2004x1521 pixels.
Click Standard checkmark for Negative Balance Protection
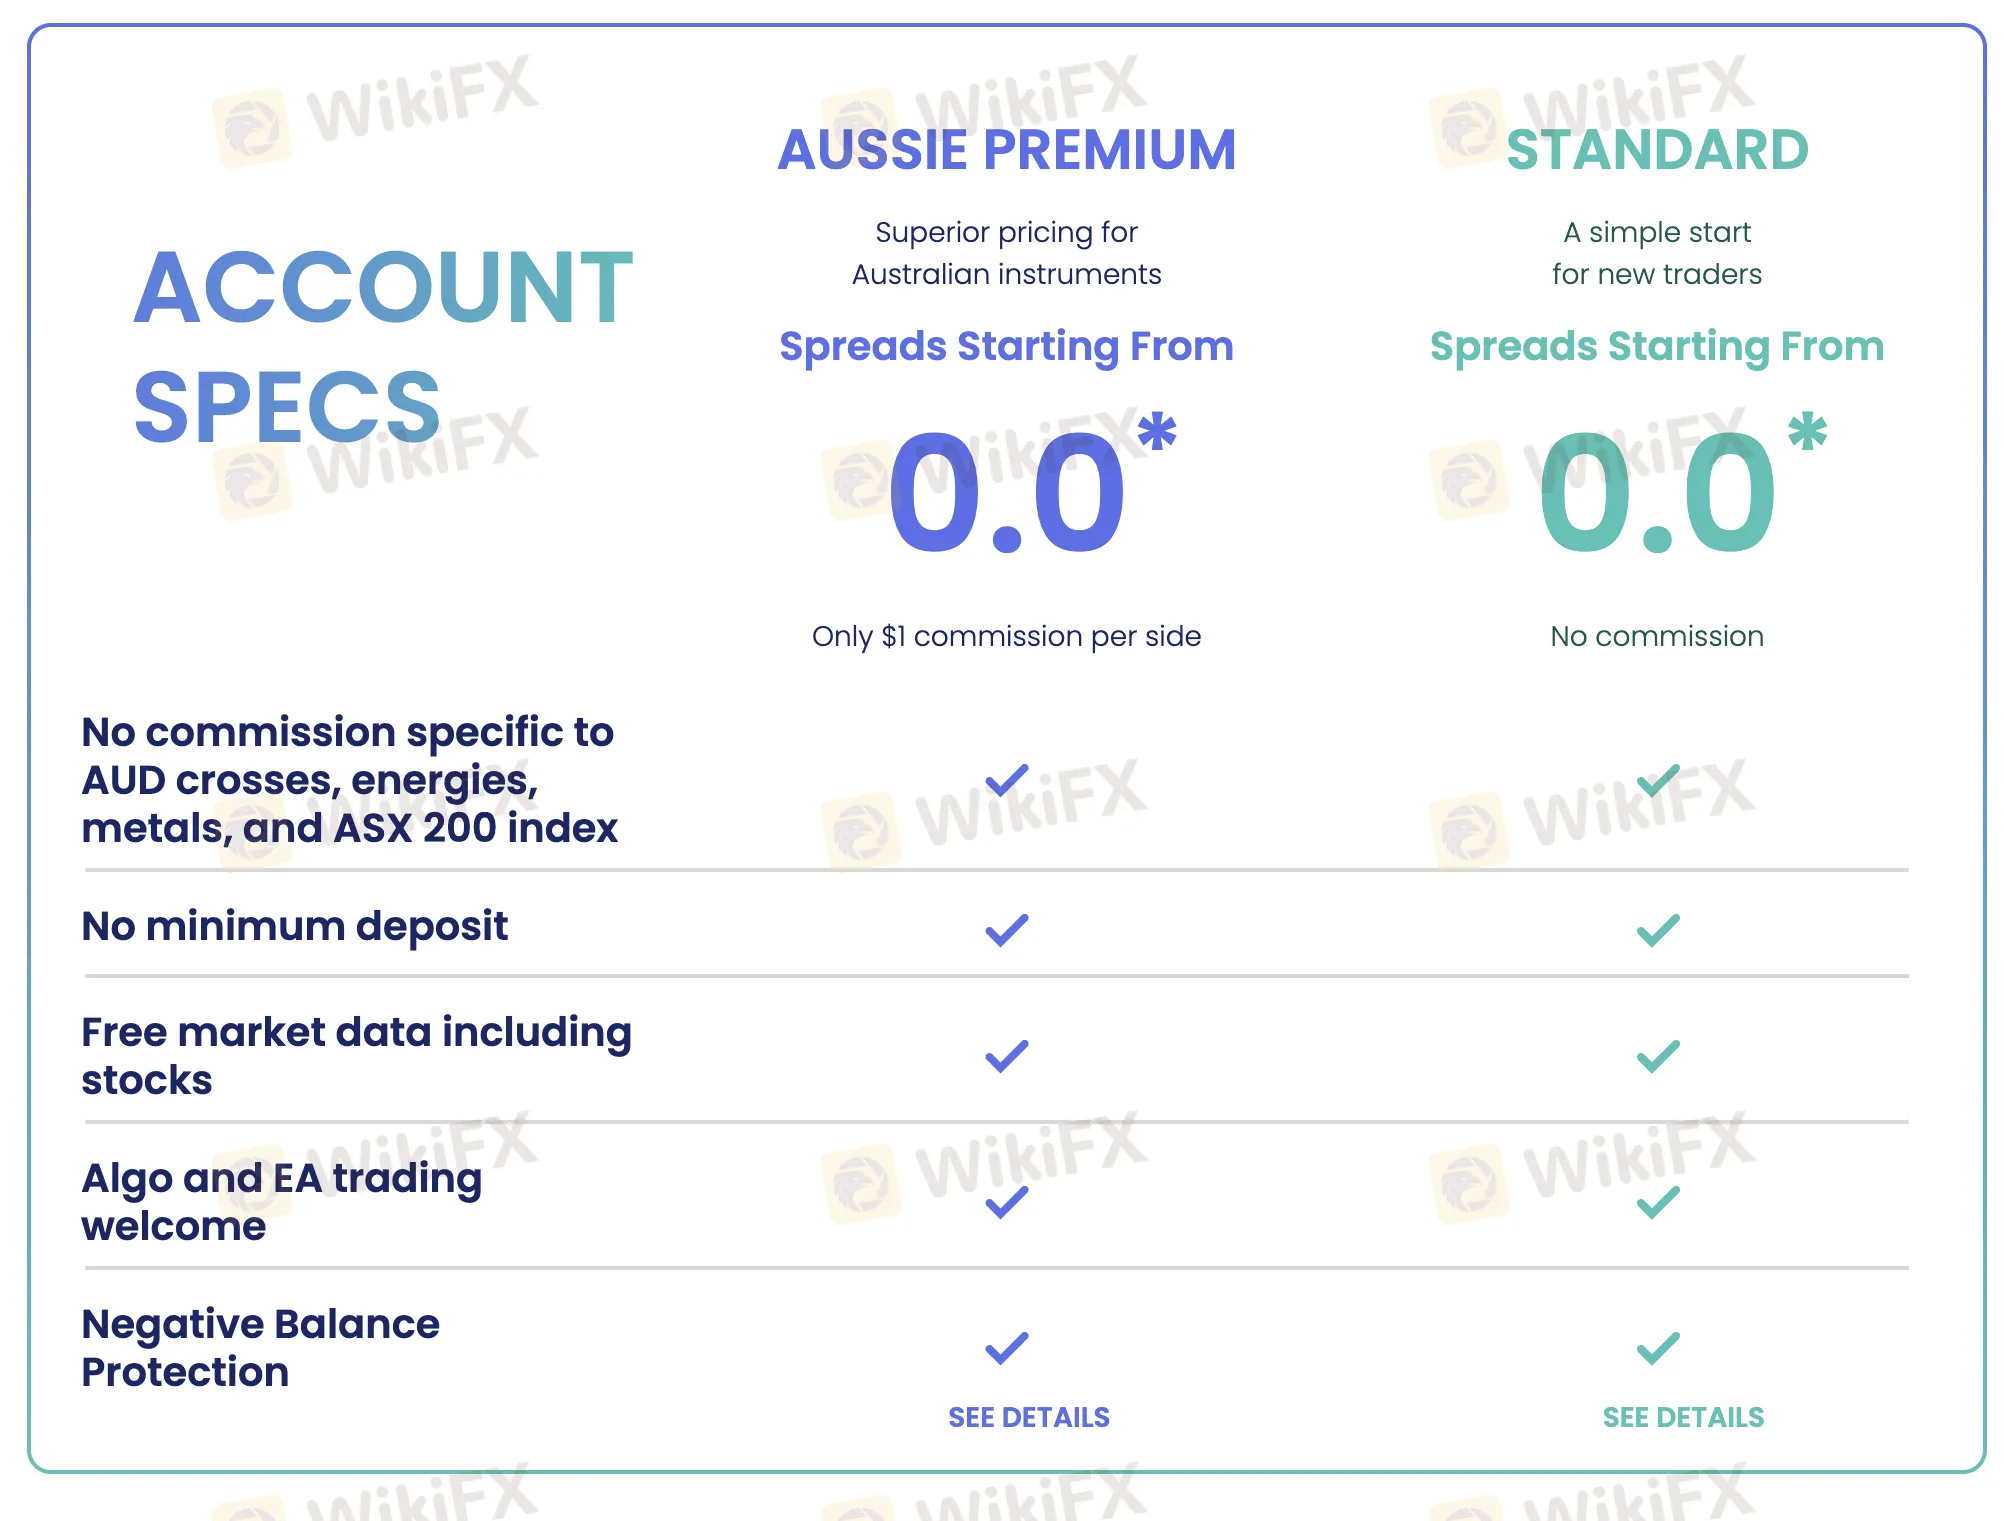[1657, 1348]
